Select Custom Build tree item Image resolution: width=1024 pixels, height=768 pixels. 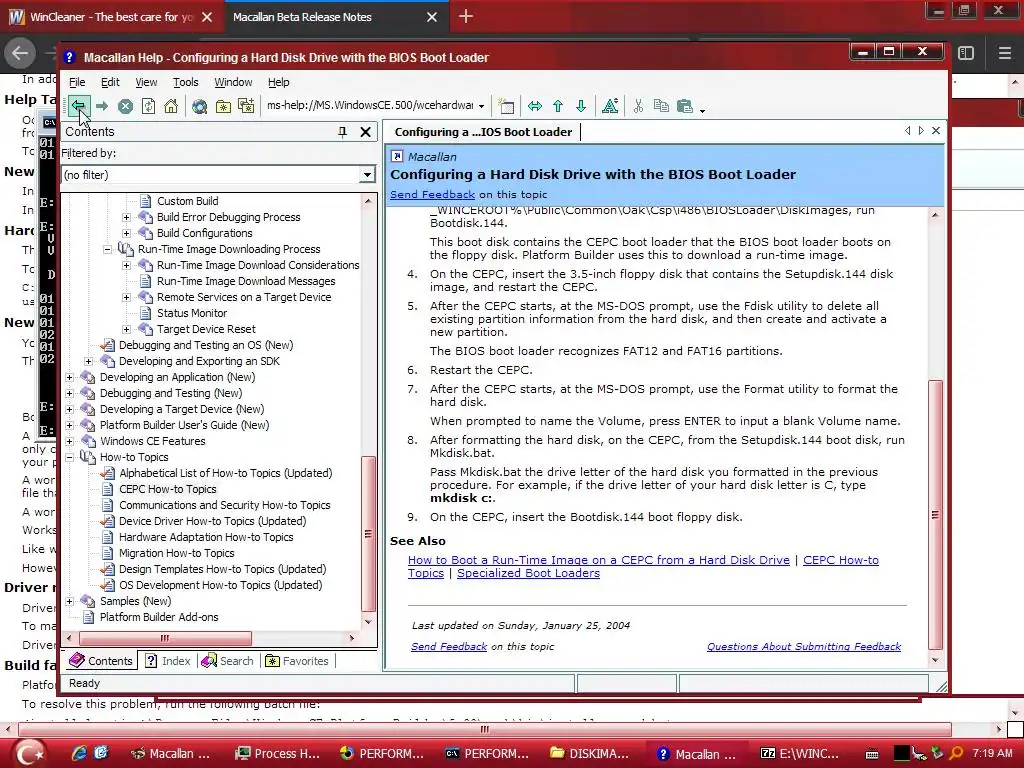click(x=187, y=201)
